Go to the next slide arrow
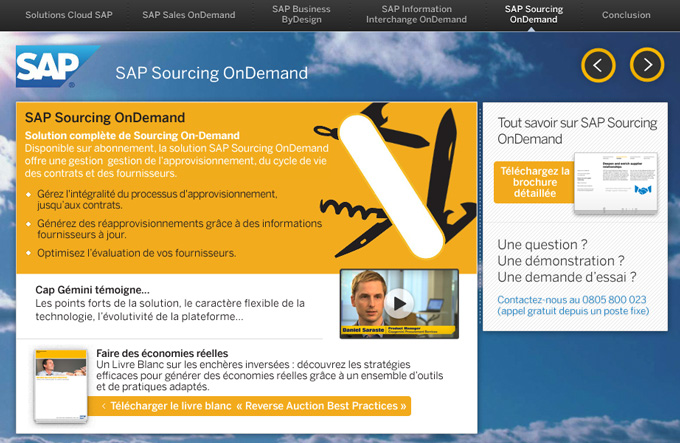Viewport: 680px width, 443px height. (x=647, y=65)
